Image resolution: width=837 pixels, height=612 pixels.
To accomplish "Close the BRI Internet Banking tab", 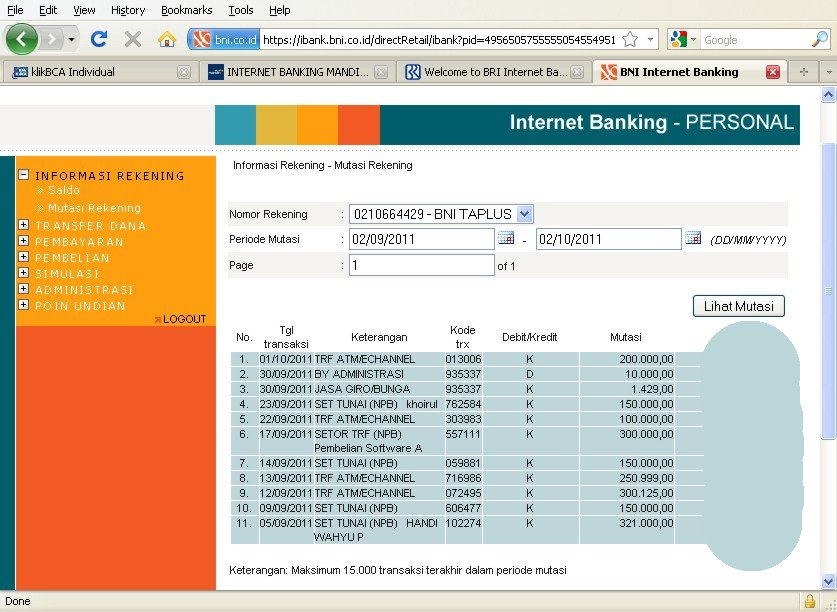I will click(x=577, y=72).
